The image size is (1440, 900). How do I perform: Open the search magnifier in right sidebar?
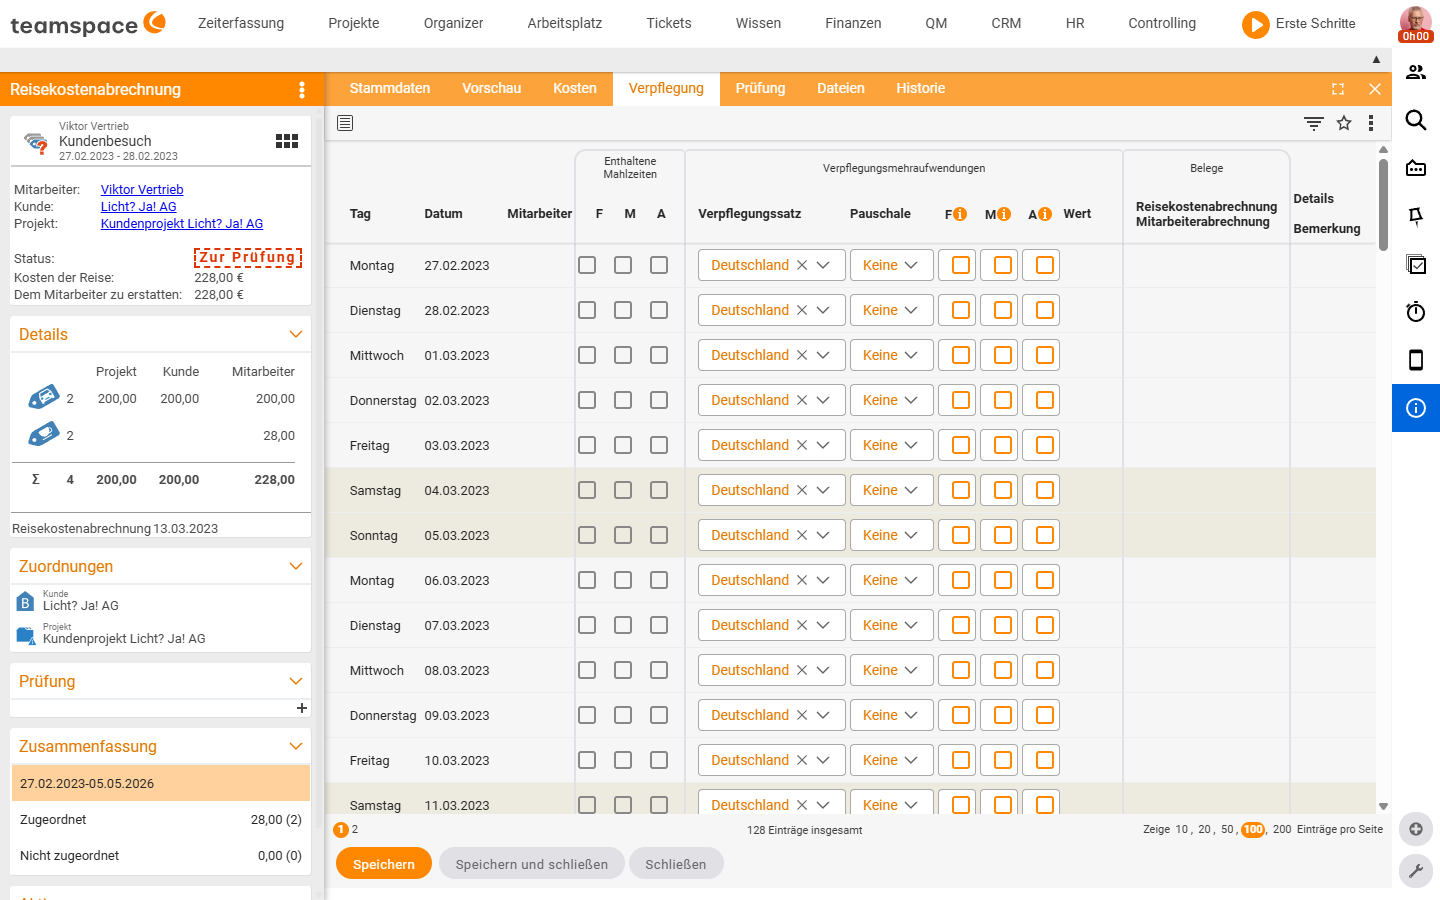[1416, 120]
